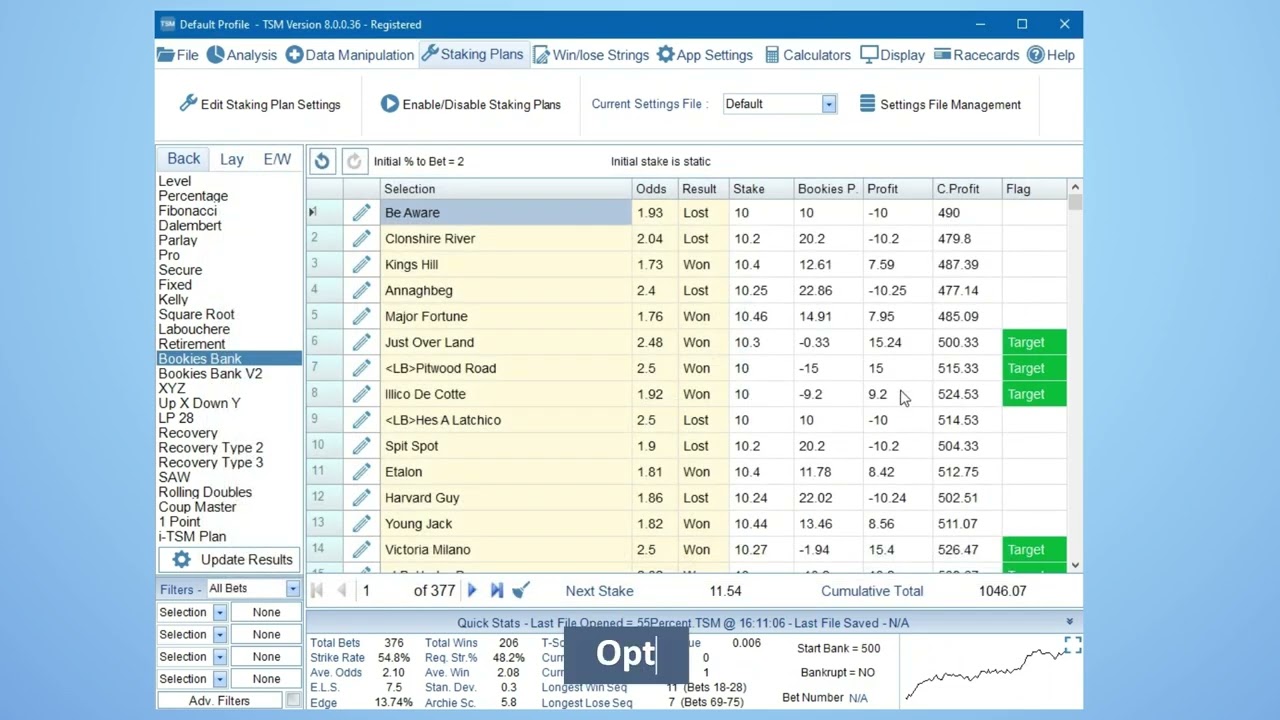Tick the Adv. Filters checkbox

(x=293, y=701)
